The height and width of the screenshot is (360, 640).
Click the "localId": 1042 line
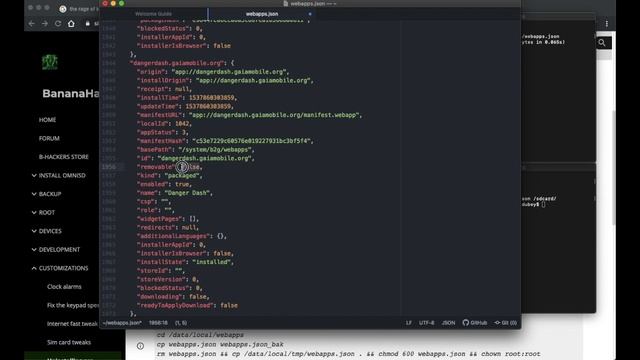[164, 124]
